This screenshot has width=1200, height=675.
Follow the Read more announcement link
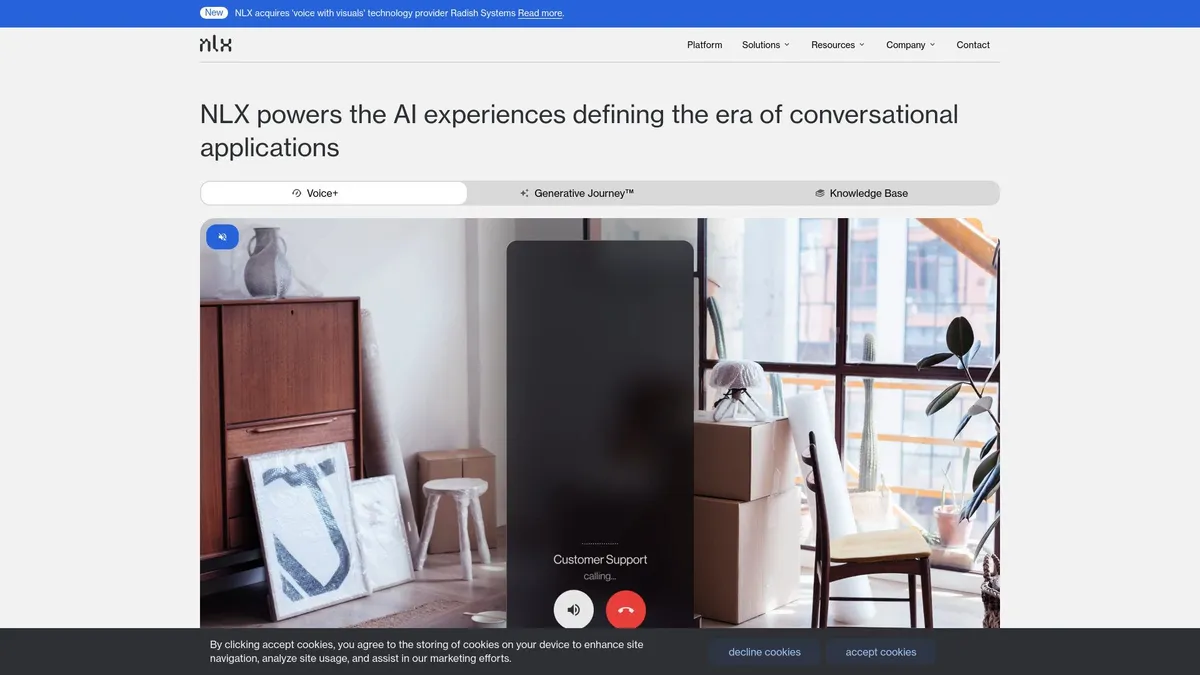tap(540, 13)
